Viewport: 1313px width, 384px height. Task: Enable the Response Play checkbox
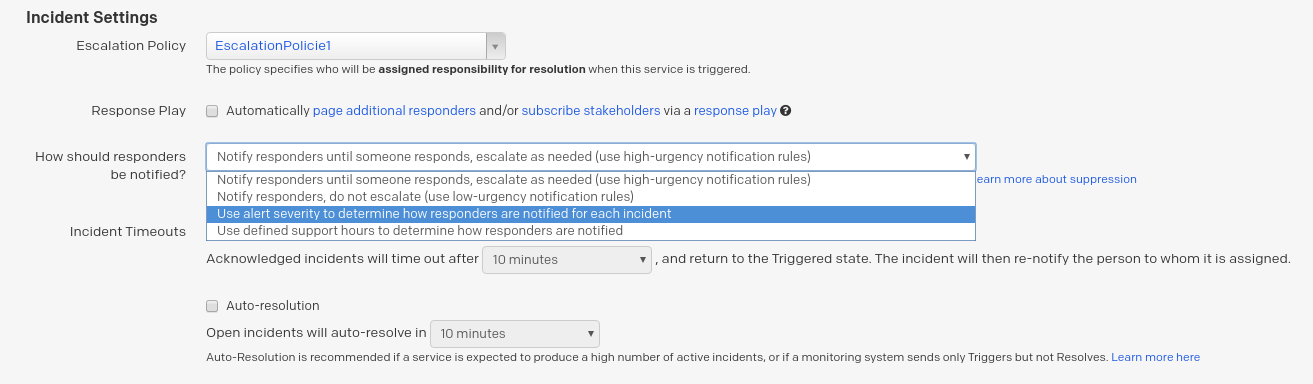(x=212, y=111)
